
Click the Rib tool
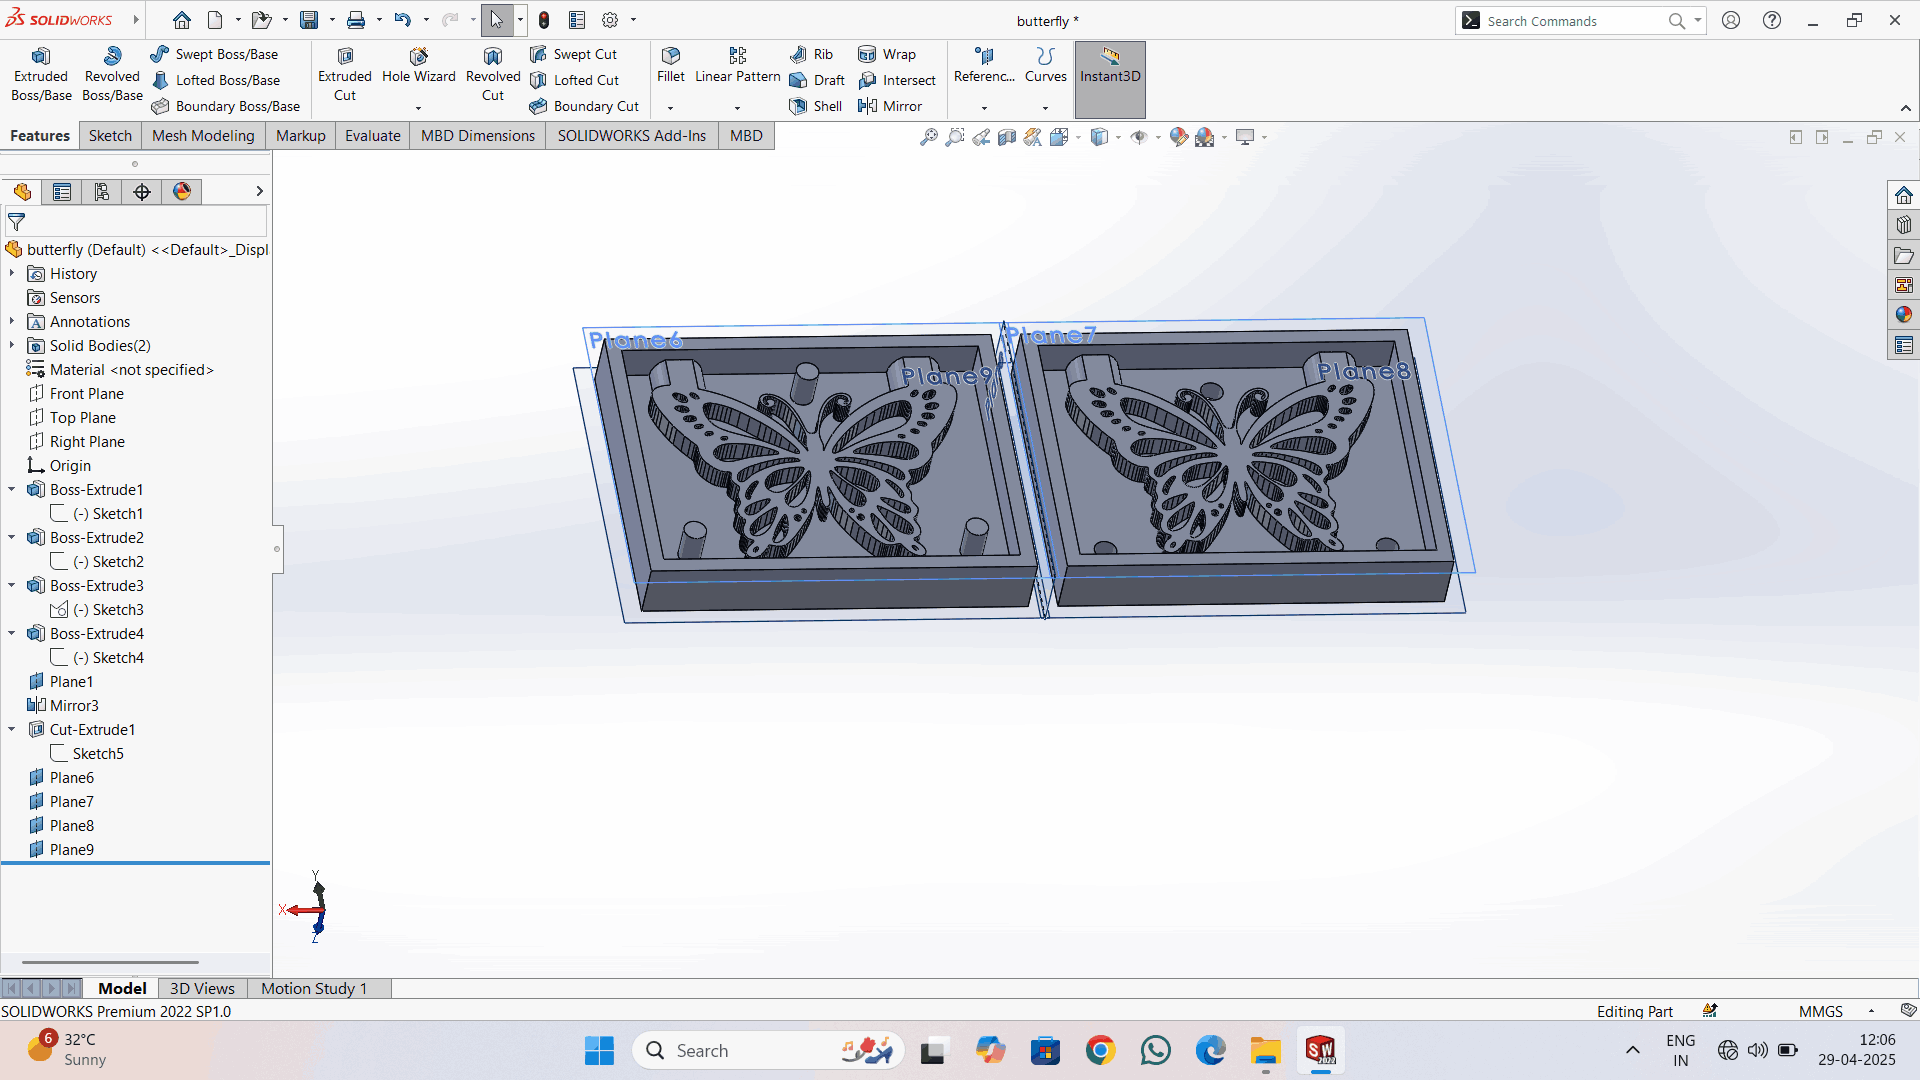[x=812, y=54]
